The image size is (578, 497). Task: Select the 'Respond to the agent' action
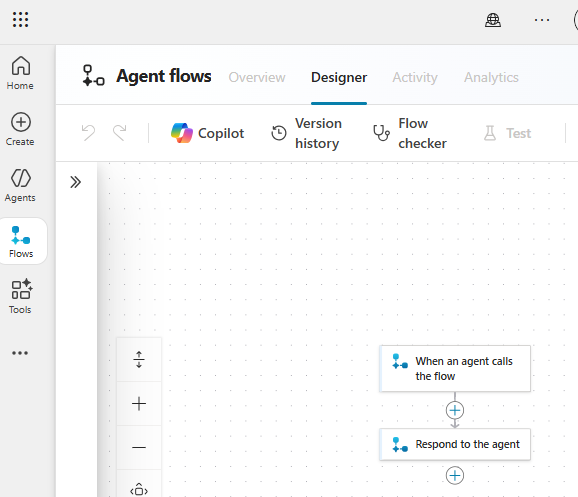(x=455, y=444)
